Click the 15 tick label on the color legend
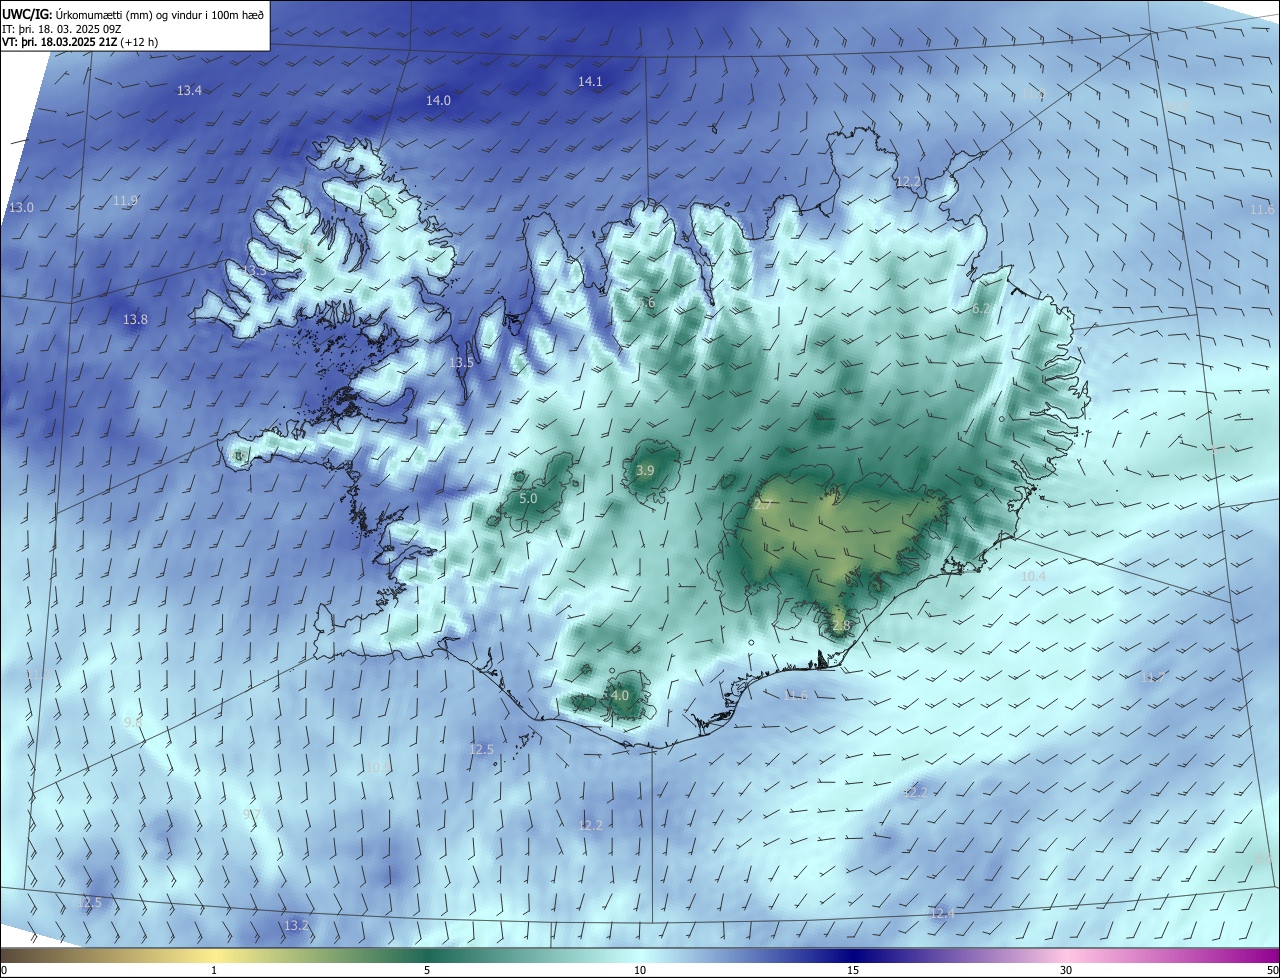The width and height of the screenshot is (1280, 978). [x=853, y=970]
